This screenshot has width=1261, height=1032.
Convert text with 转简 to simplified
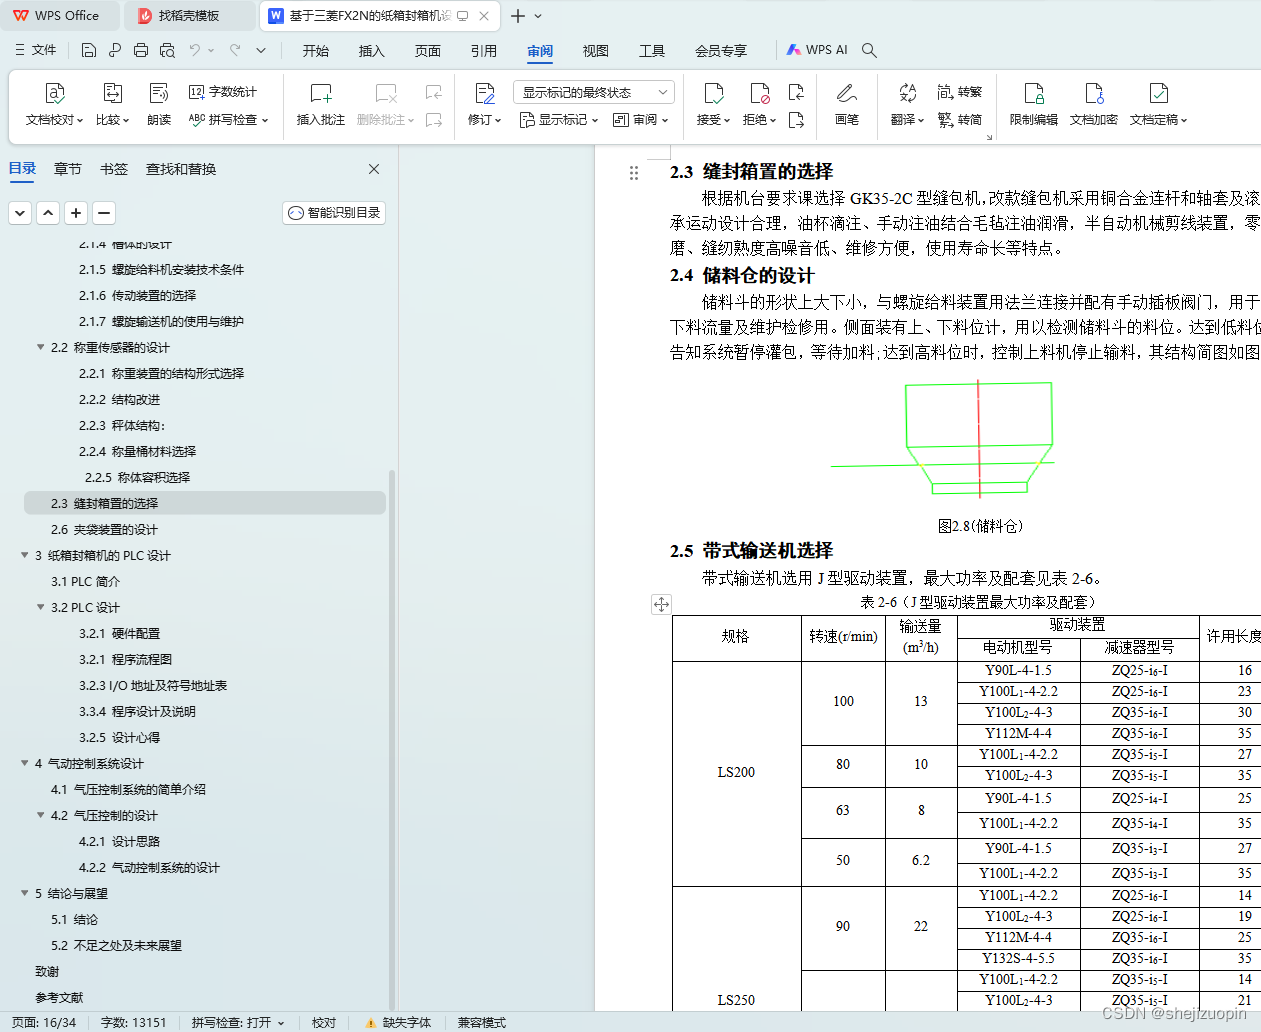point(960,119)
